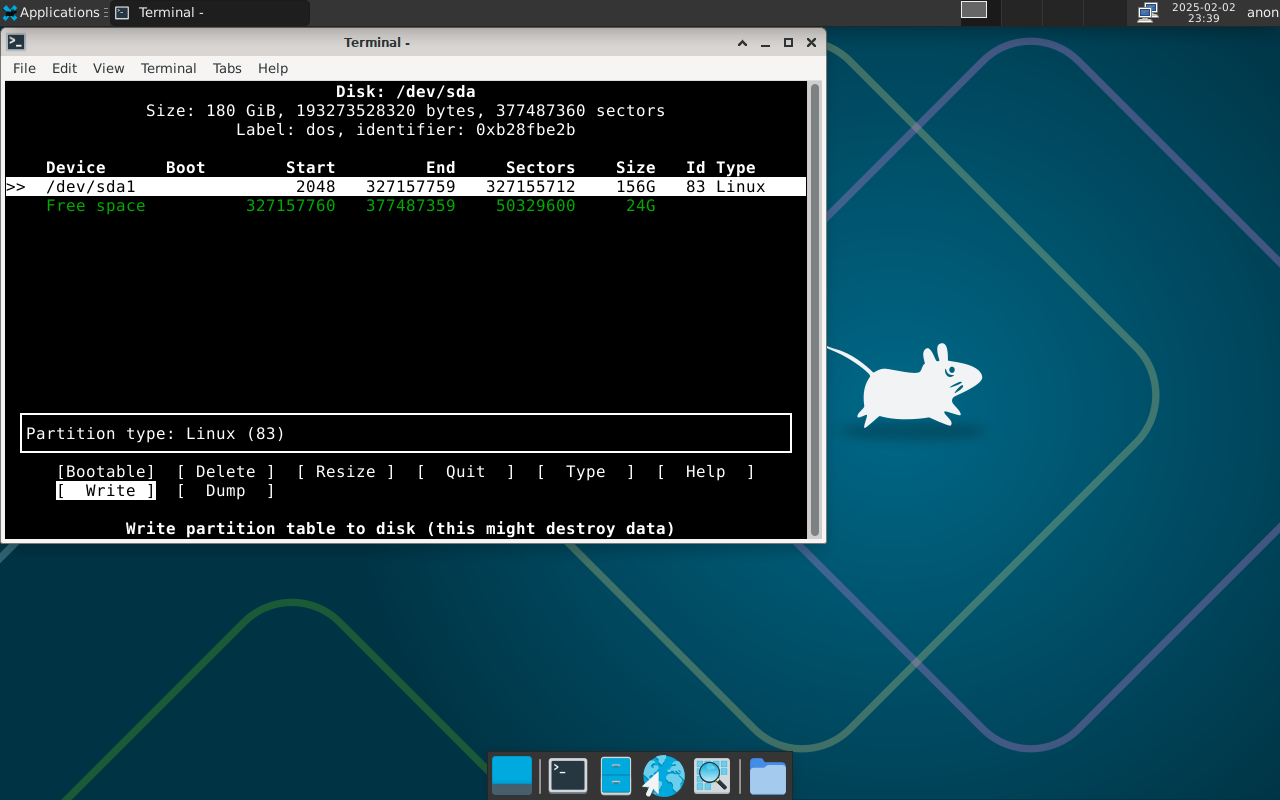Launch Terminal Emulator from the dock
1280x800 pixels.
click(x=568, y=776)
